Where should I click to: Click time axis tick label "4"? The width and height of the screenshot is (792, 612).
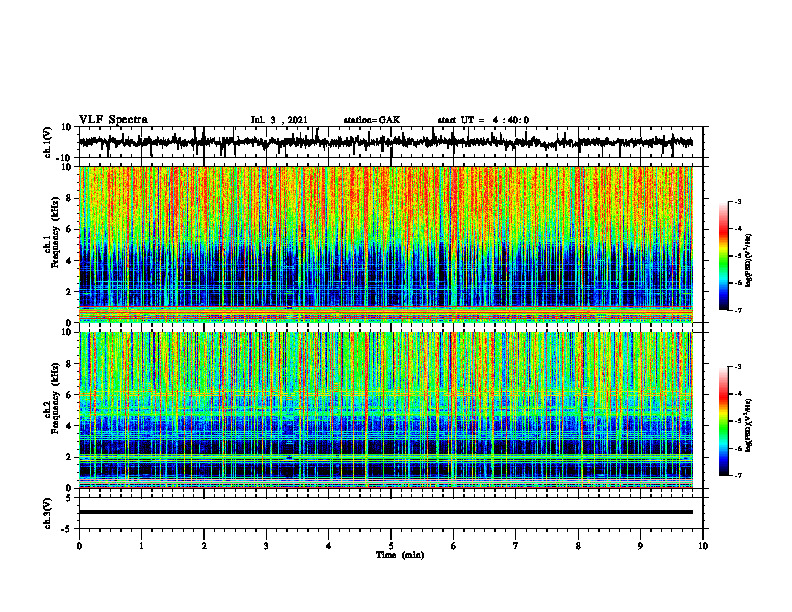click(329, 546)
